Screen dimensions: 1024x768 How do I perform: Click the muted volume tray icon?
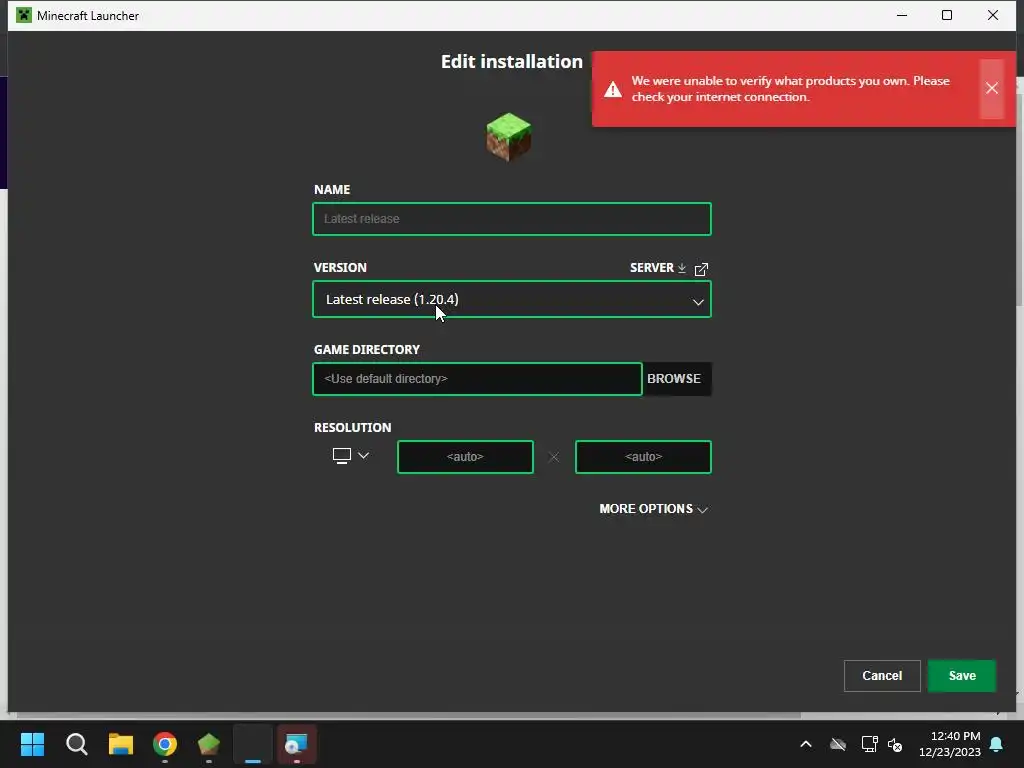click(895, 744)
